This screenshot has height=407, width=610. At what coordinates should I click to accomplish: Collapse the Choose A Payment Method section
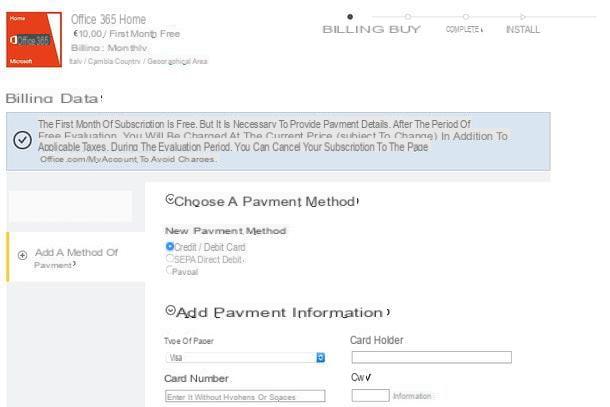click(x=170, y=200)
